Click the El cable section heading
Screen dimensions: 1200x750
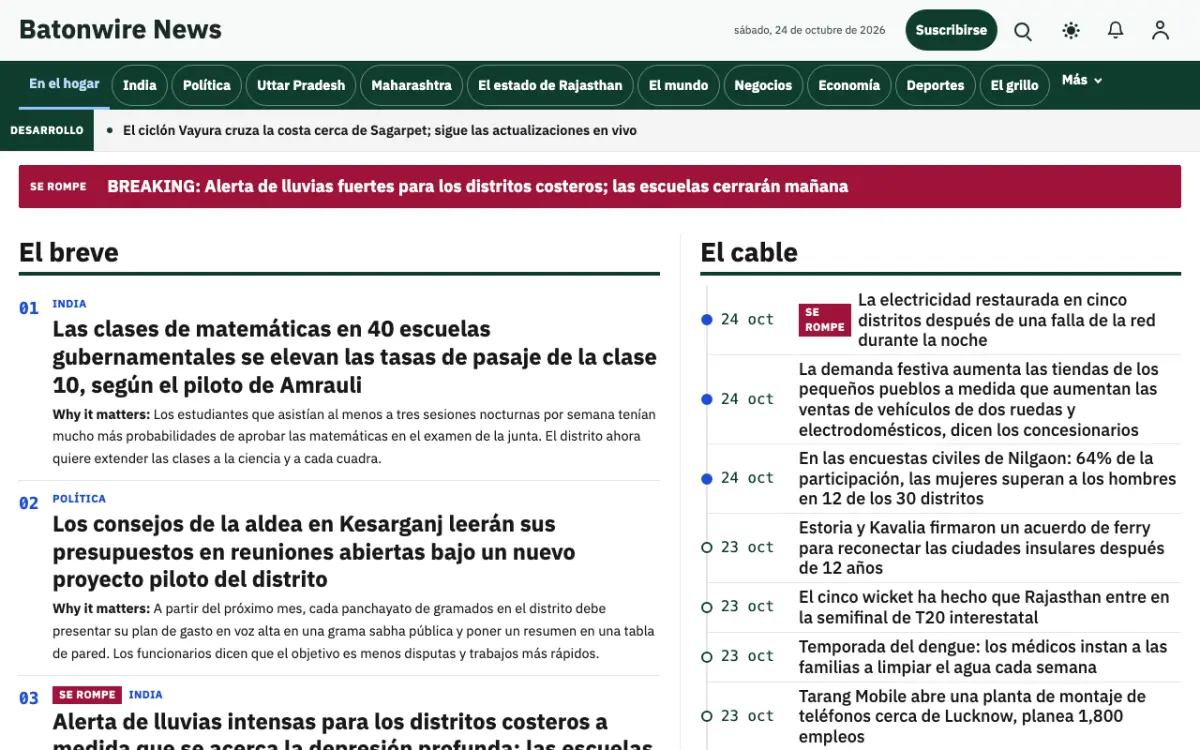pos(749,253)
